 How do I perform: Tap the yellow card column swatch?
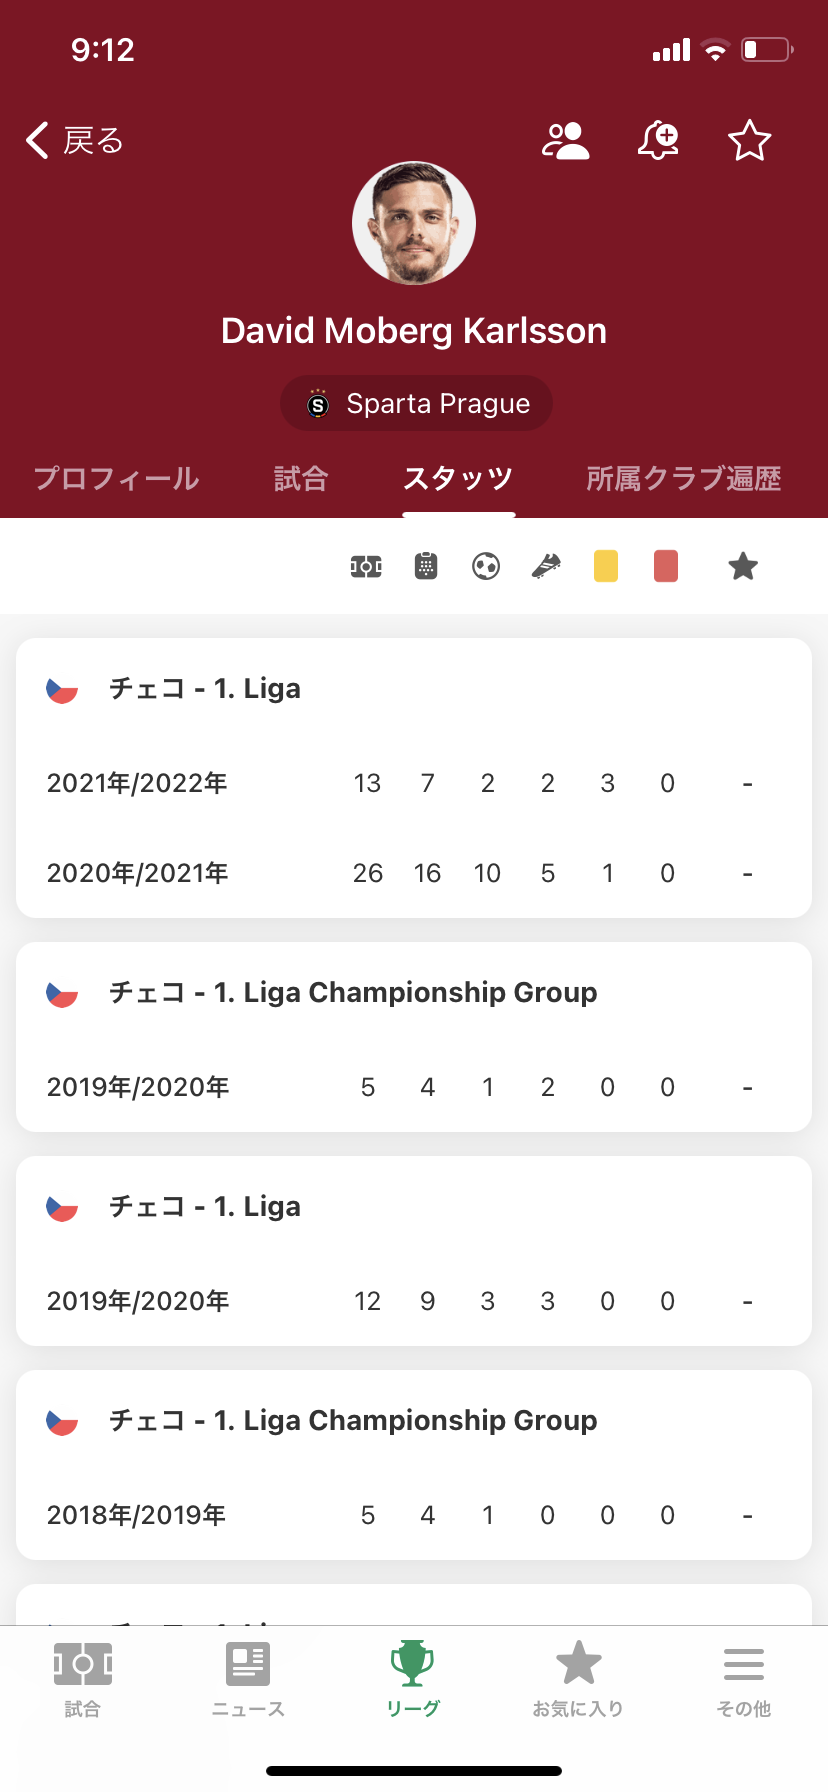click(606, 567)
